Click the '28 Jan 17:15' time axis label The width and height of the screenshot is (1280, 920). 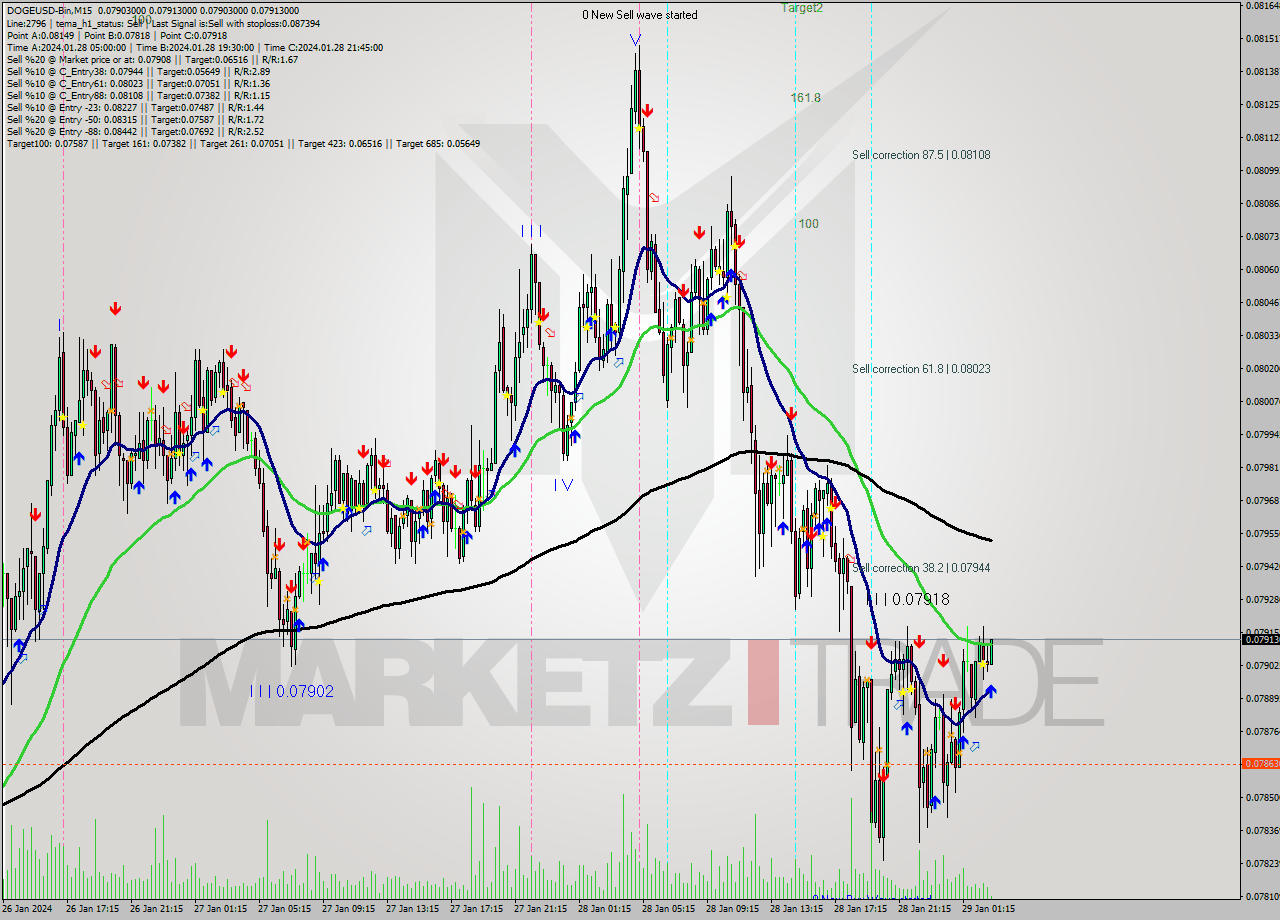click(x=860, y=910)
